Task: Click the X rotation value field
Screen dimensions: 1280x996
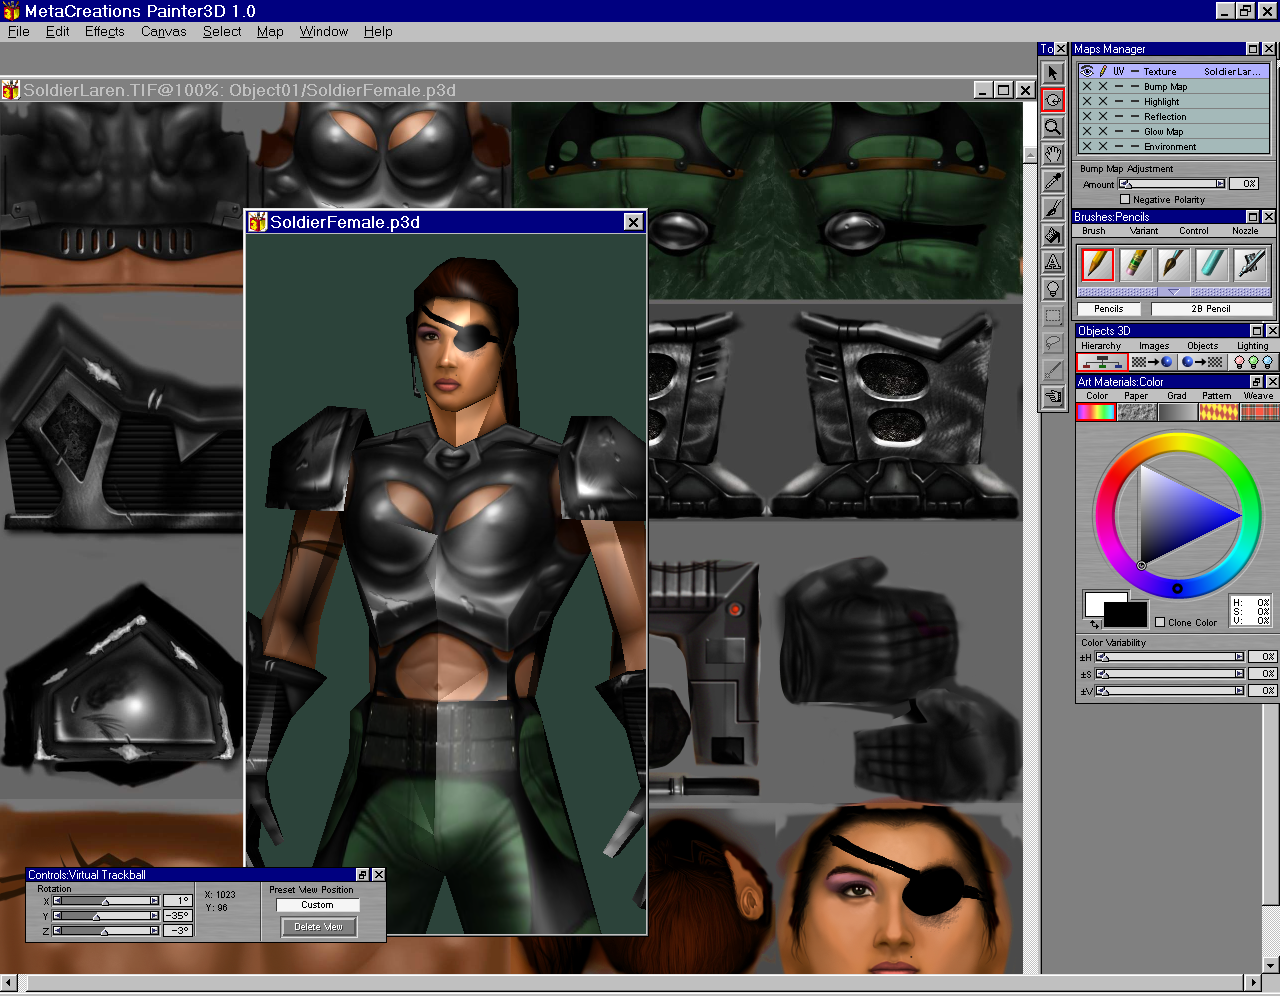Action: click(x=177, y=901)
